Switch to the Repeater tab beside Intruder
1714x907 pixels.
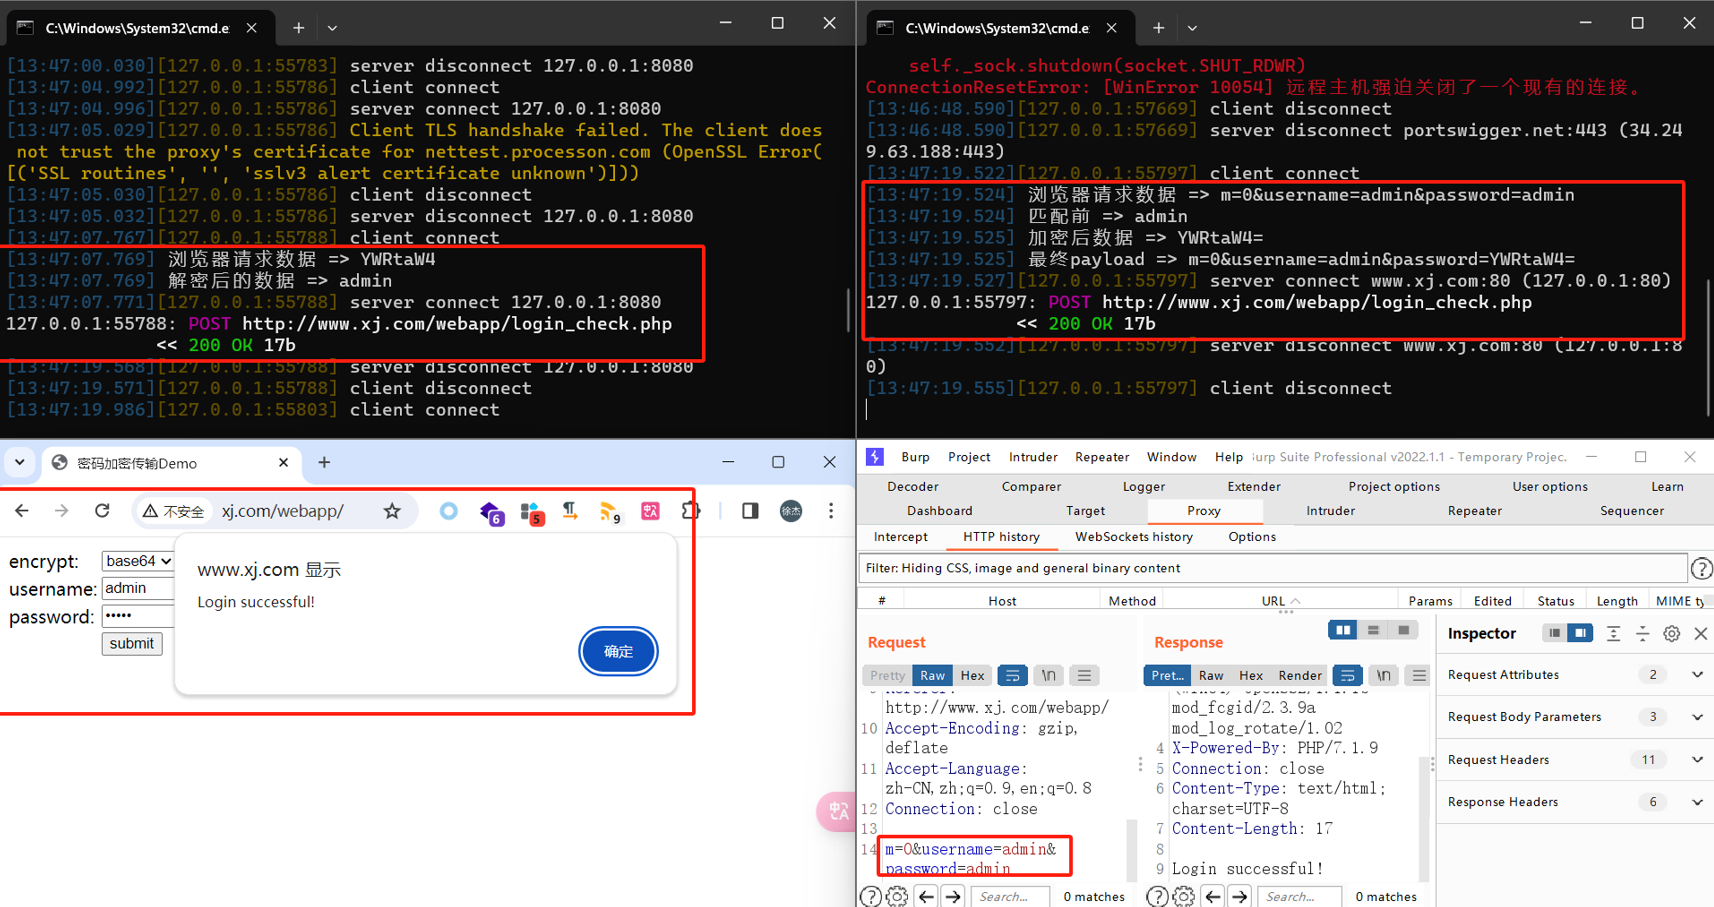pyautogui.click(x=1474, y=511)
